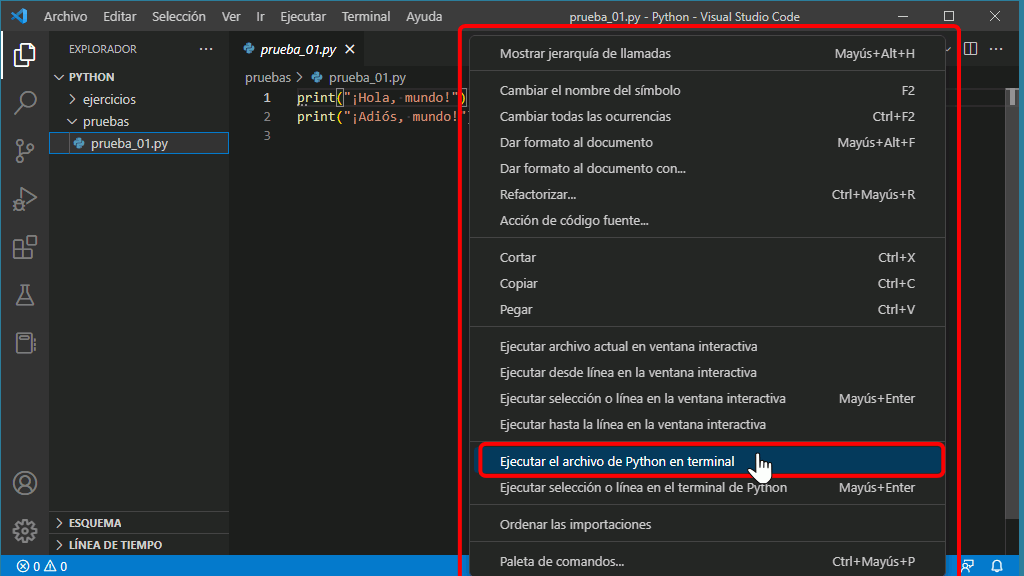
Task: Choose Cambiar el nombre del símbolo
Action: pyautogui.click(x=707, y=90)
